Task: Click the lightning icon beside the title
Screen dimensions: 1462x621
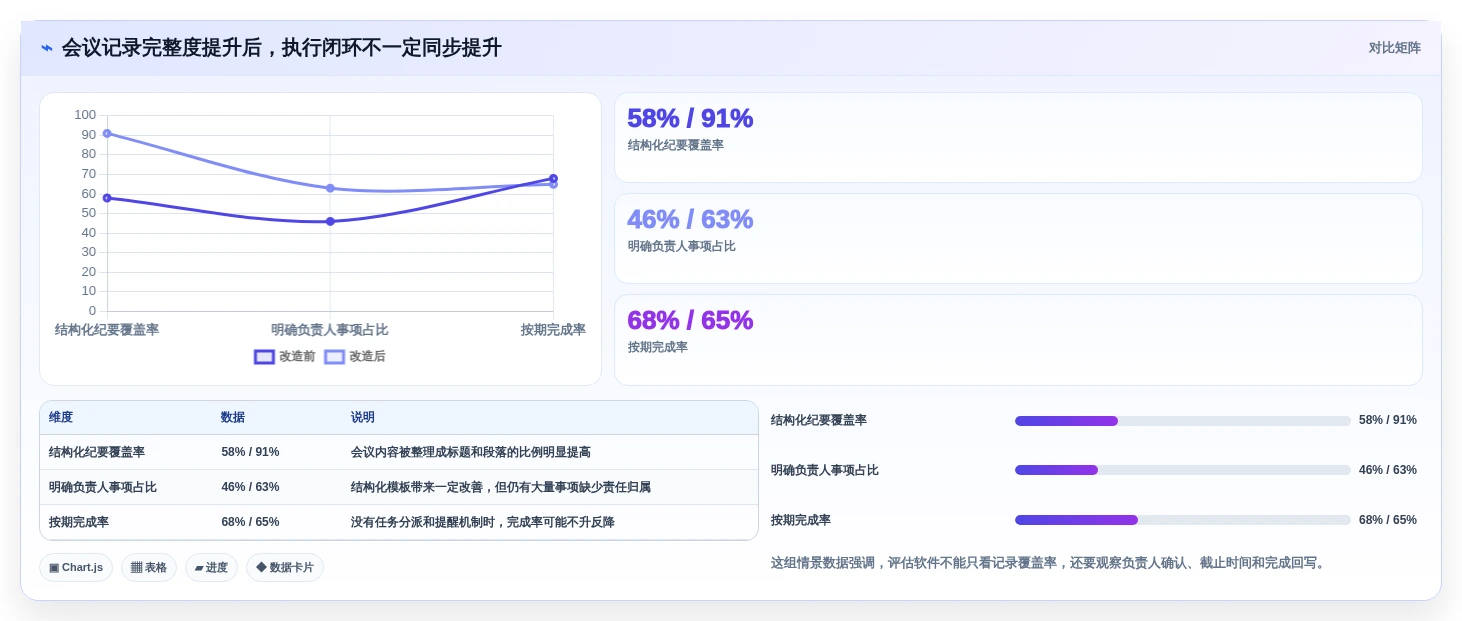Action: pos(47,48)
